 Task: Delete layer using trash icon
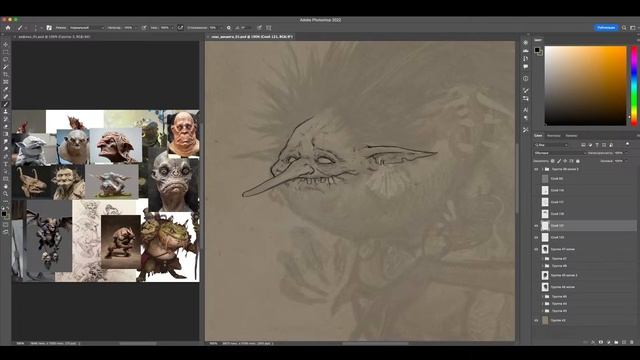[x=632, y=342]
